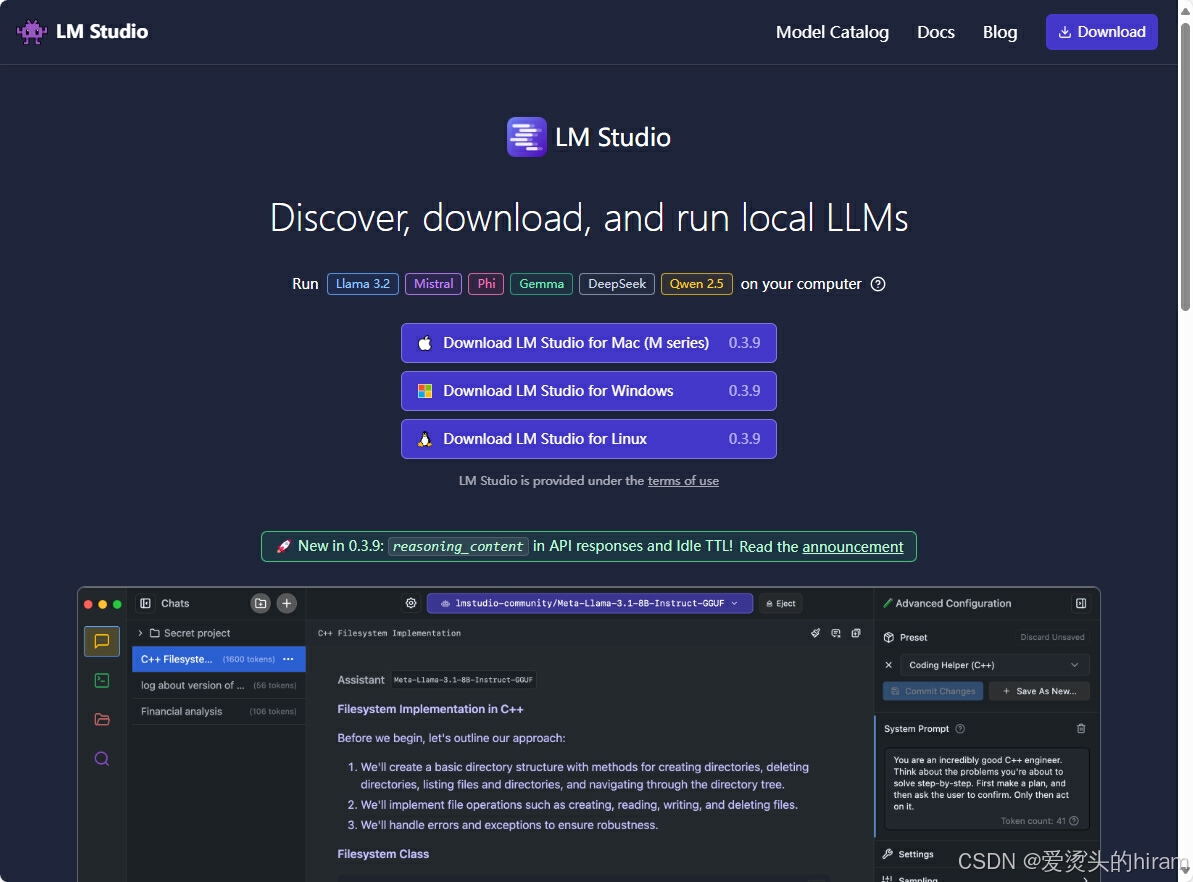Image resolution: width=1193 pixels, height=882 pixels.
Task: Click the help question mark after 'on your computer'
Action: tap(878, 284)
